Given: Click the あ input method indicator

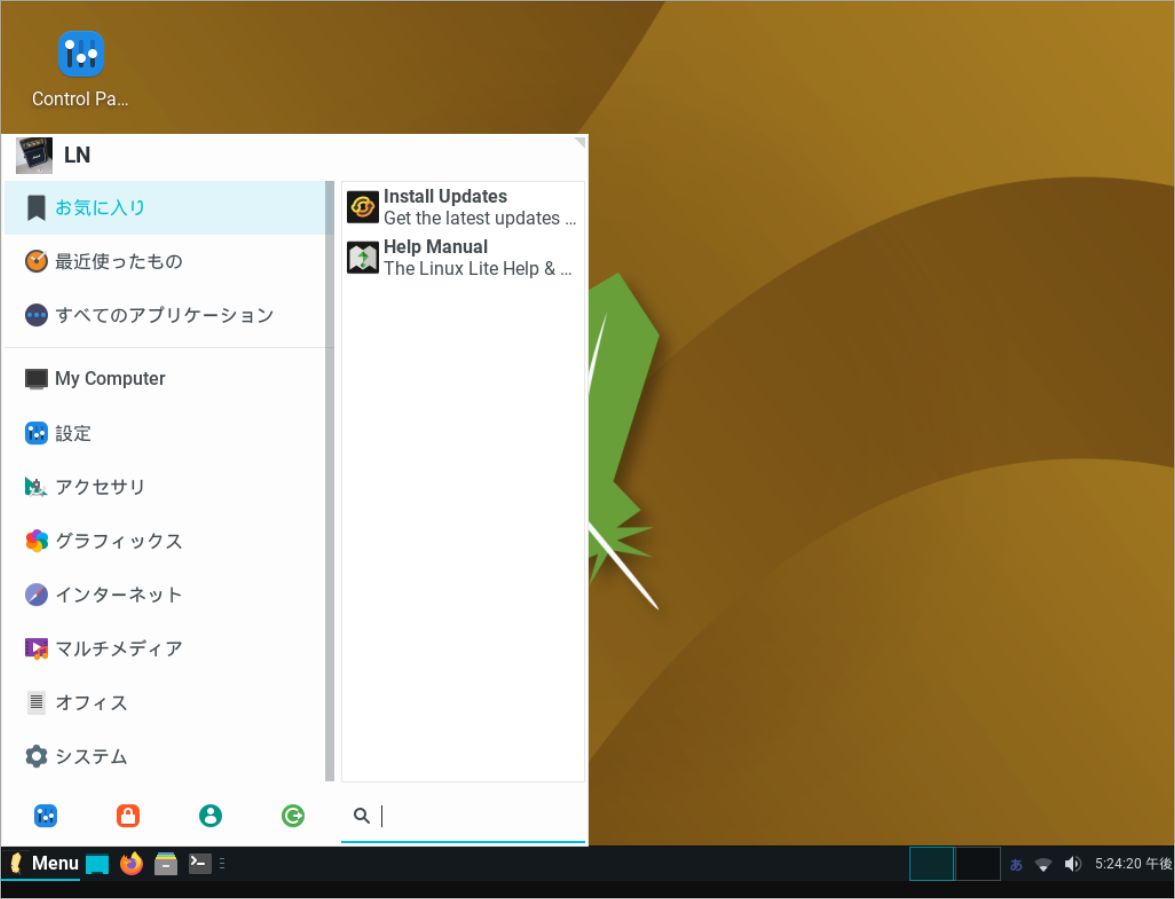Looking at the screenshot, I should click(1016, 863).
